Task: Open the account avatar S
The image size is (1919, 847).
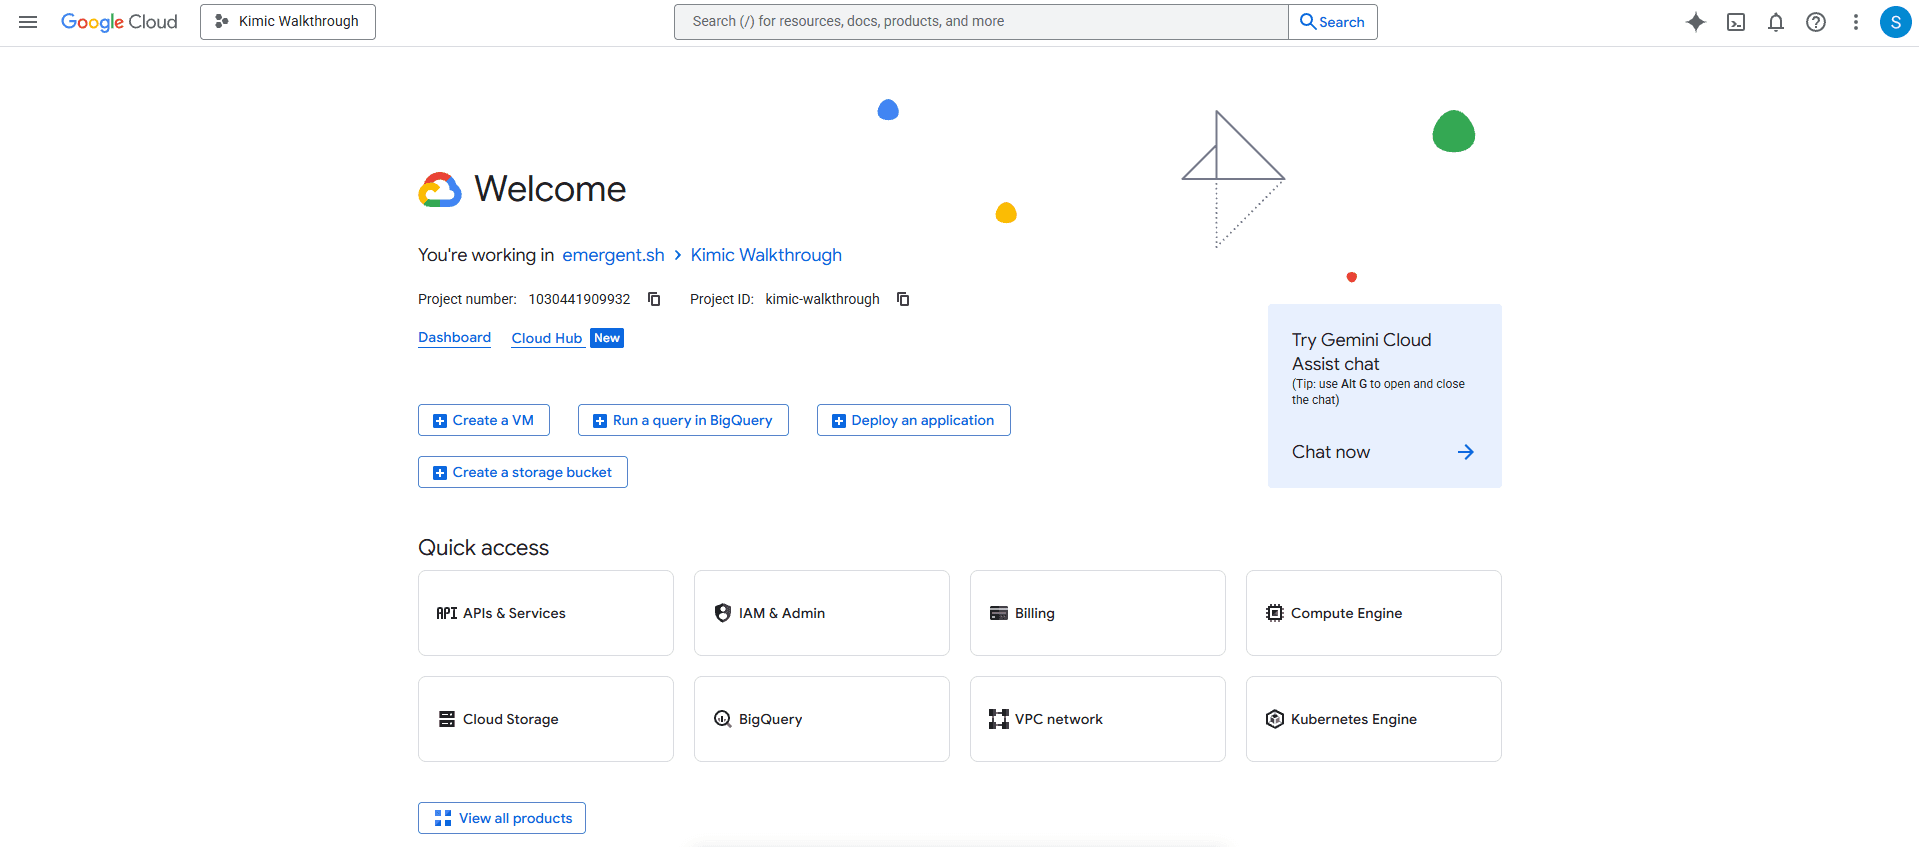Action: click(1895, 22)
